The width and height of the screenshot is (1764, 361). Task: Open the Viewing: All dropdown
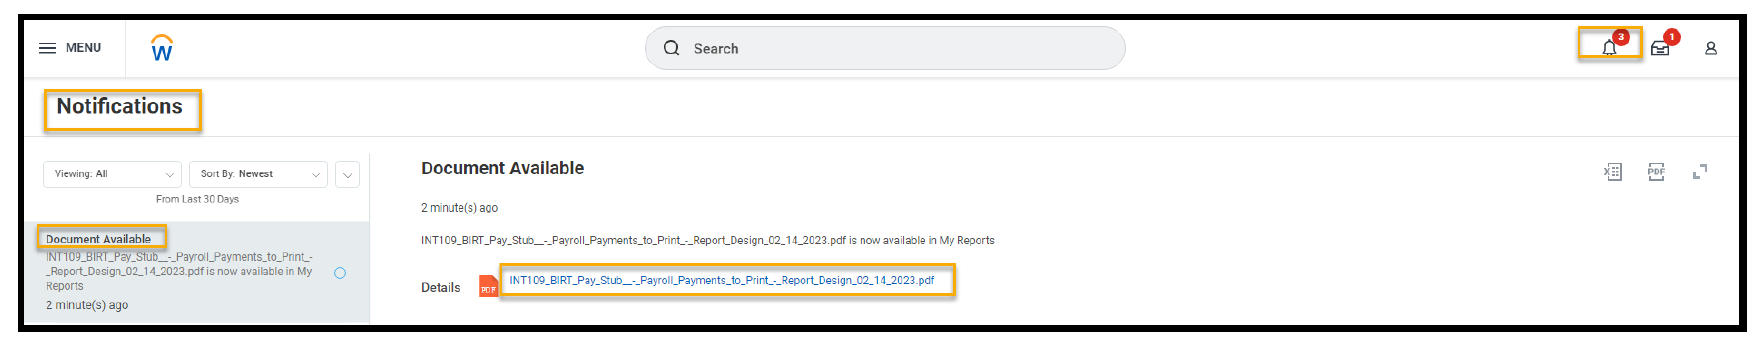113,174
